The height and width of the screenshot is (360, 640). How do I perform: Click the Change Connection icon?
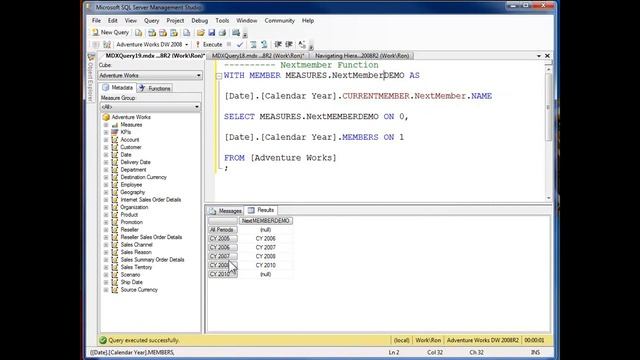[107, 44]
